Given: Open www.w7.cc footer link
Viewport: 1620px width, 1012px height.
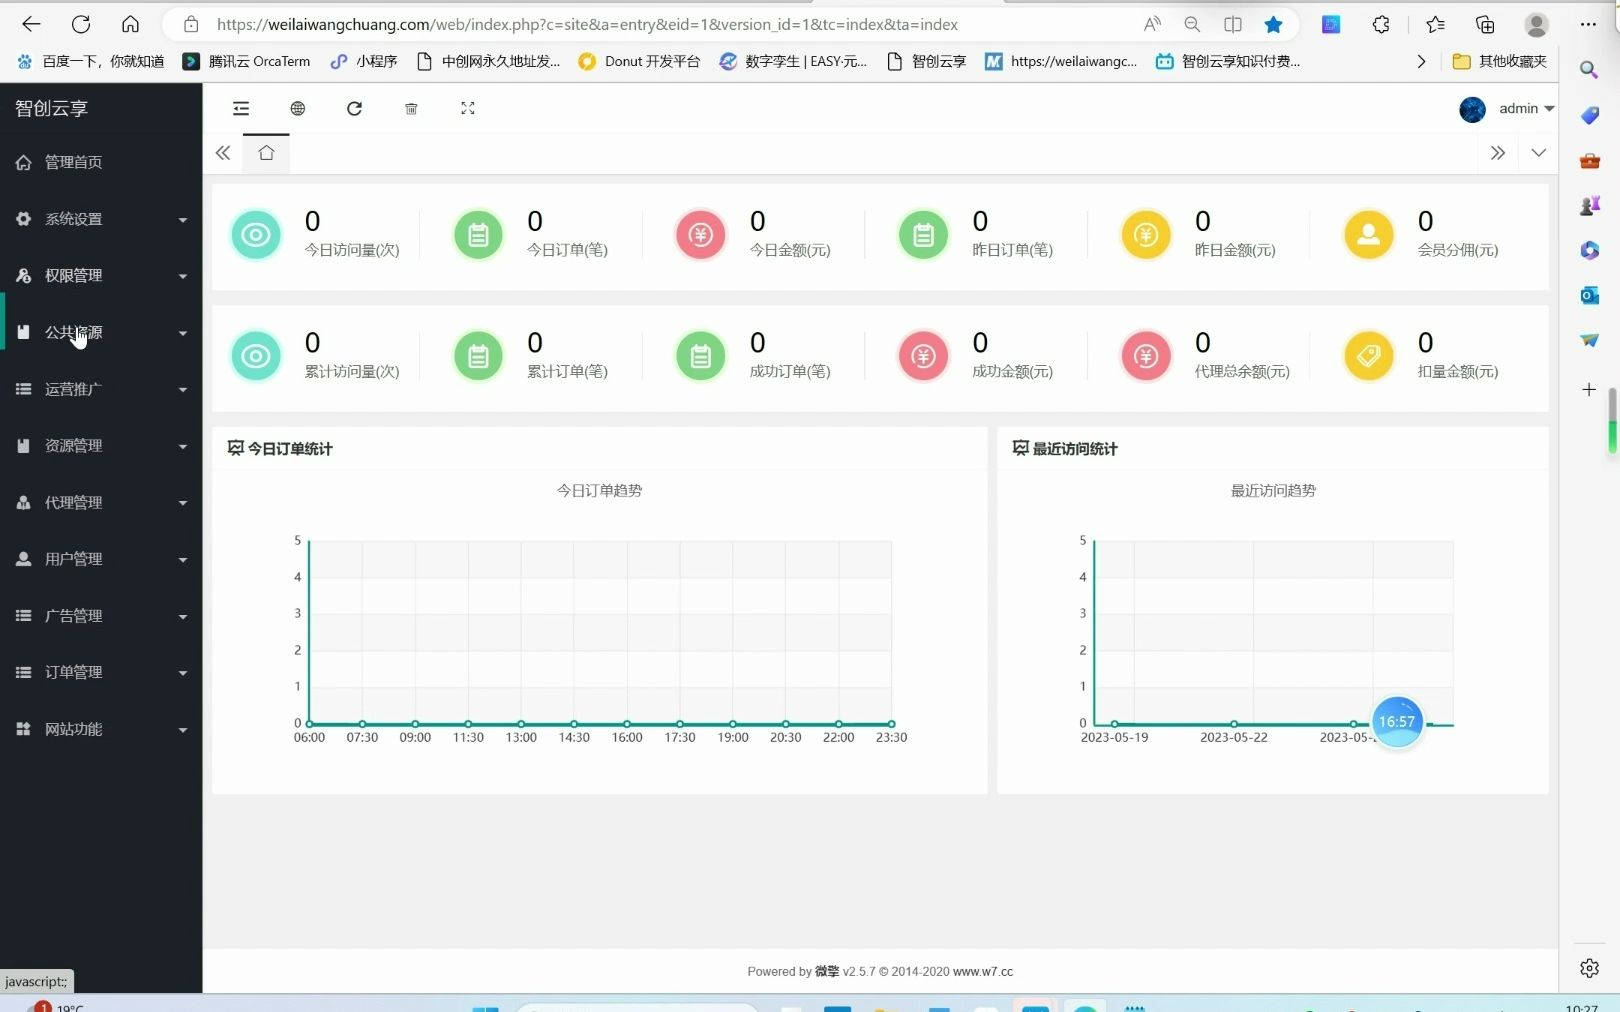Looking at the screenshot, I should (983, 971).
